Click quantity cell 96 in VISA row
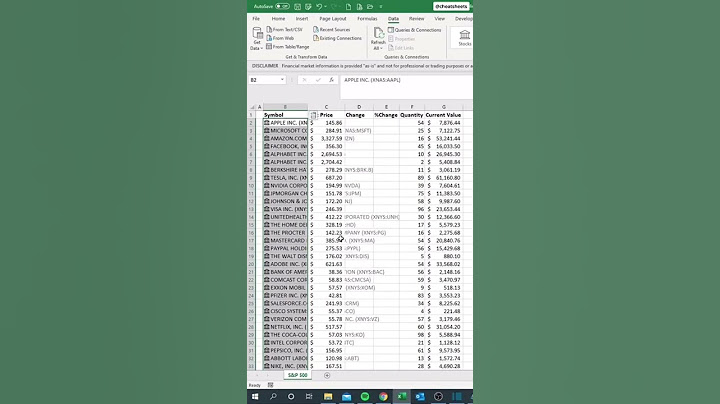The height and width of the screenshot is (404, 720). coord(412,209)
